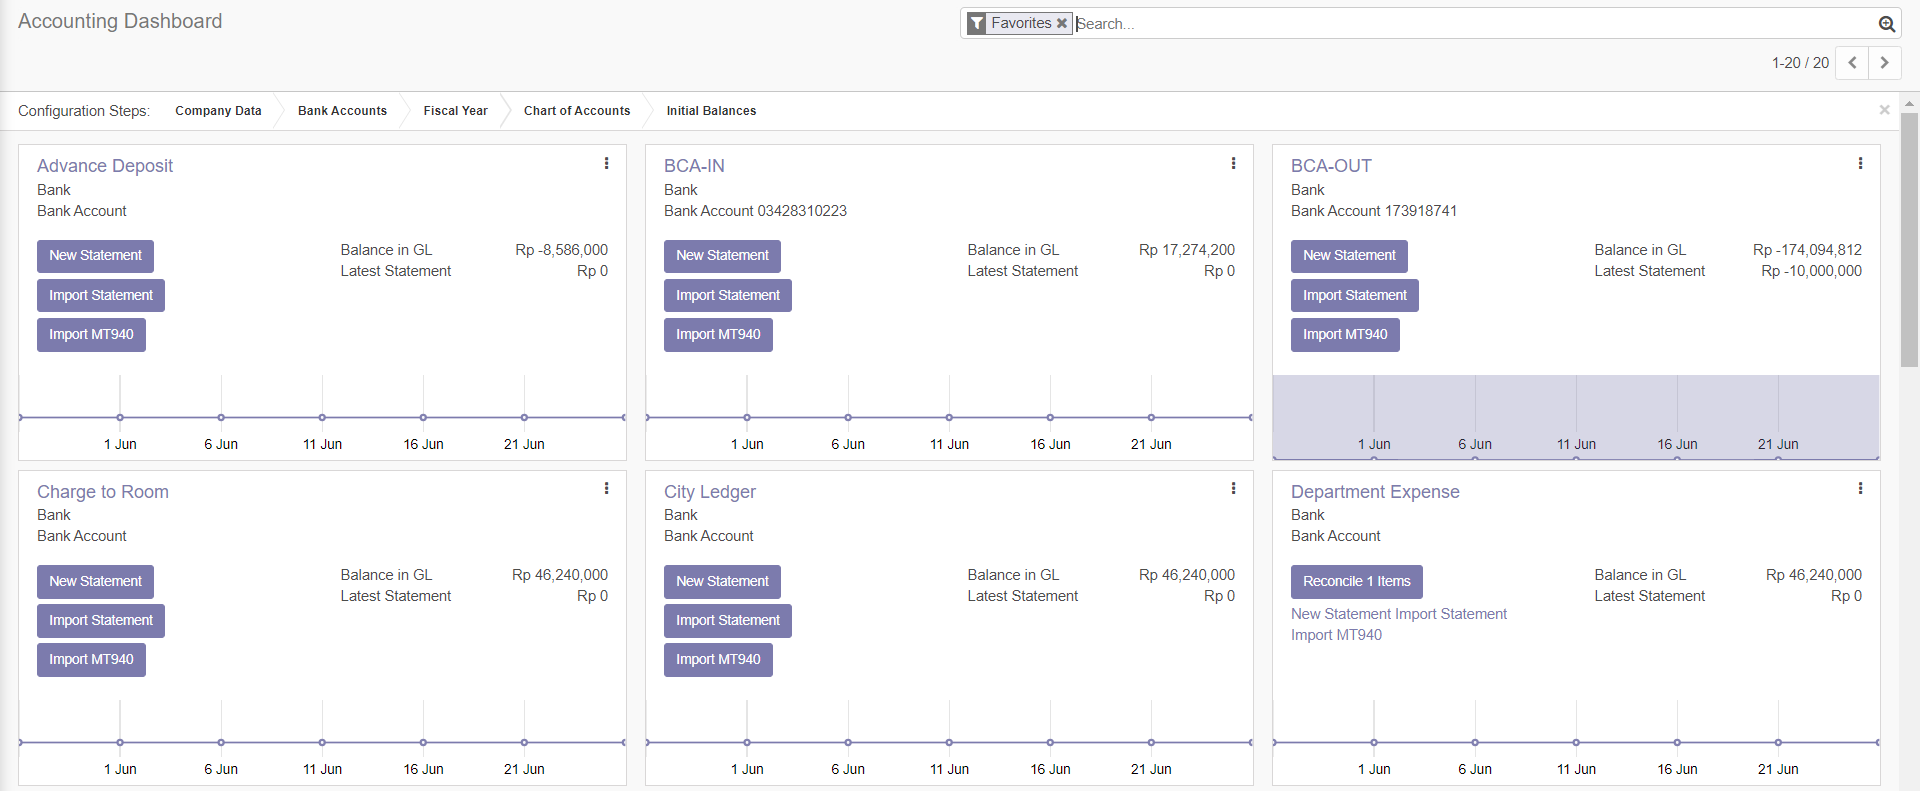The image size is (1920, 791).
Task: Click Import Statement in BCA-IN card
Action: pos(728,295)
